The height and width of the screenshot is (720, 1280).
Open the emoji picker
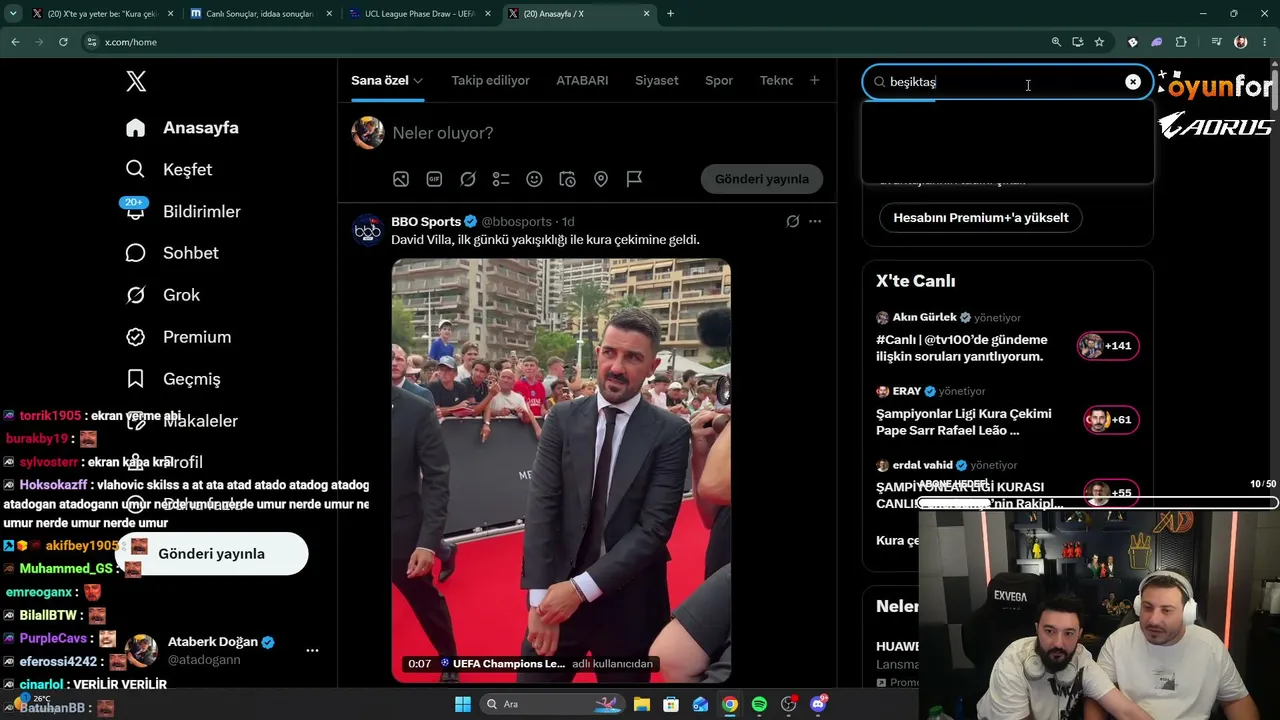[534, 179]
